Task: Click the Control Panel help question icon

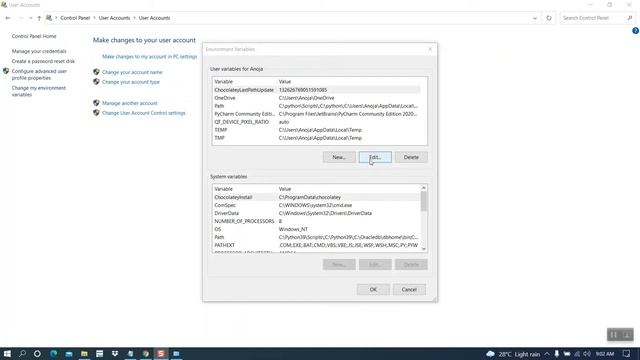Action: (635, 31)
